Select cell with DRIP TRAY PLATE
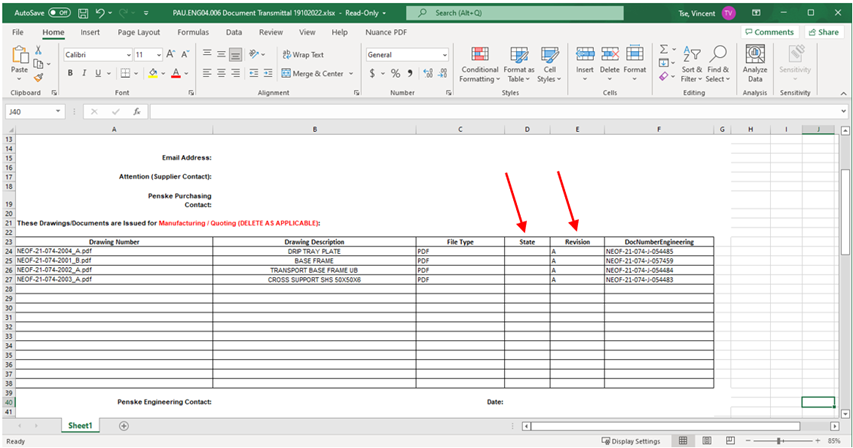Screen dimensions: 853x448 [x=314, y=251]
